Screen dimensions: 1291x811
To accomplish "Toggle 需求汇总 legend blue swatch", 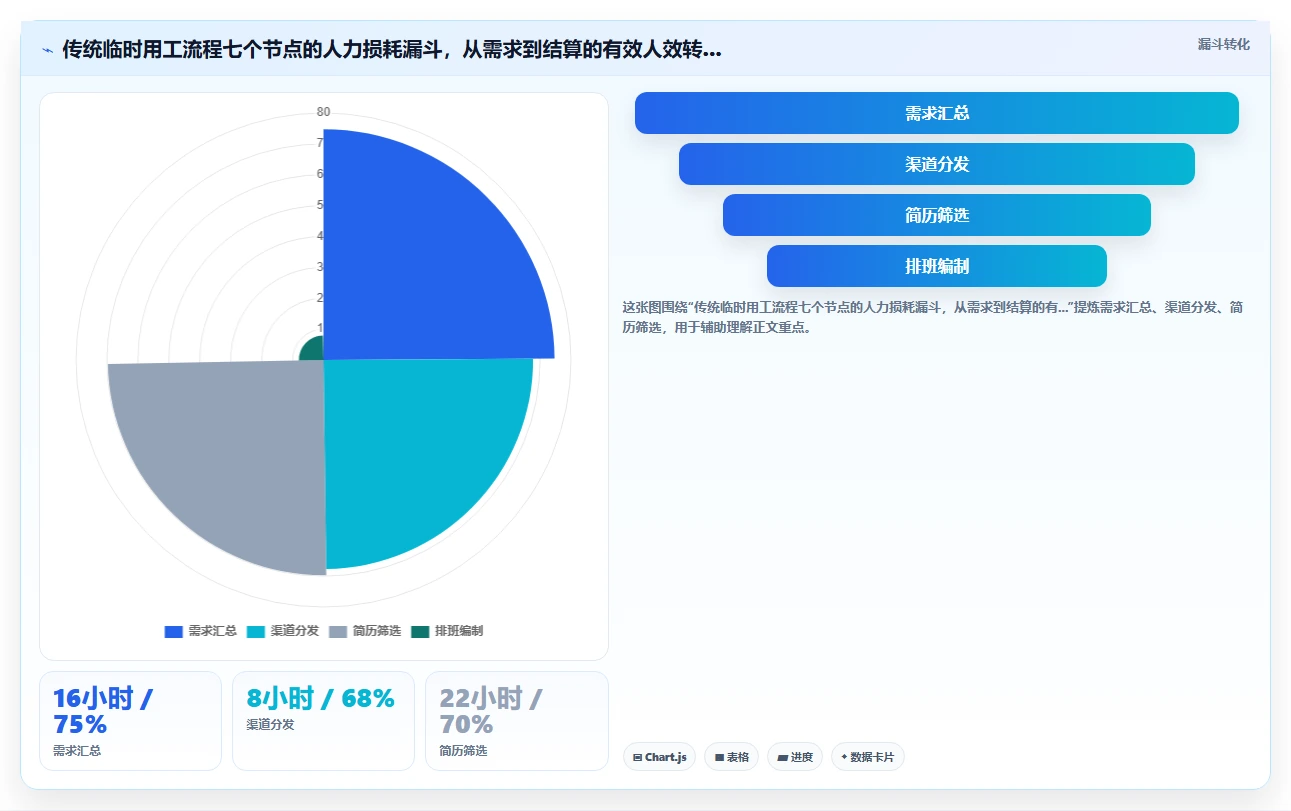I will point(173,631).
